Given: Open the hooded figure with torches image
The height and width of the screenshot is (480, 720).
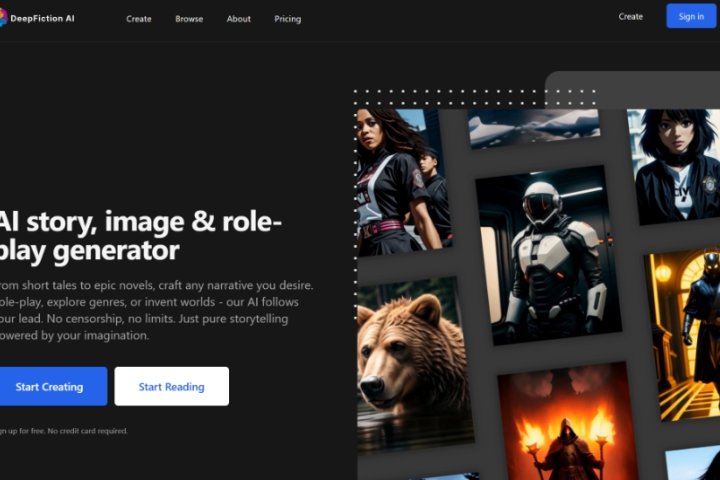Looking at the screenshot, I should (568, 421).
